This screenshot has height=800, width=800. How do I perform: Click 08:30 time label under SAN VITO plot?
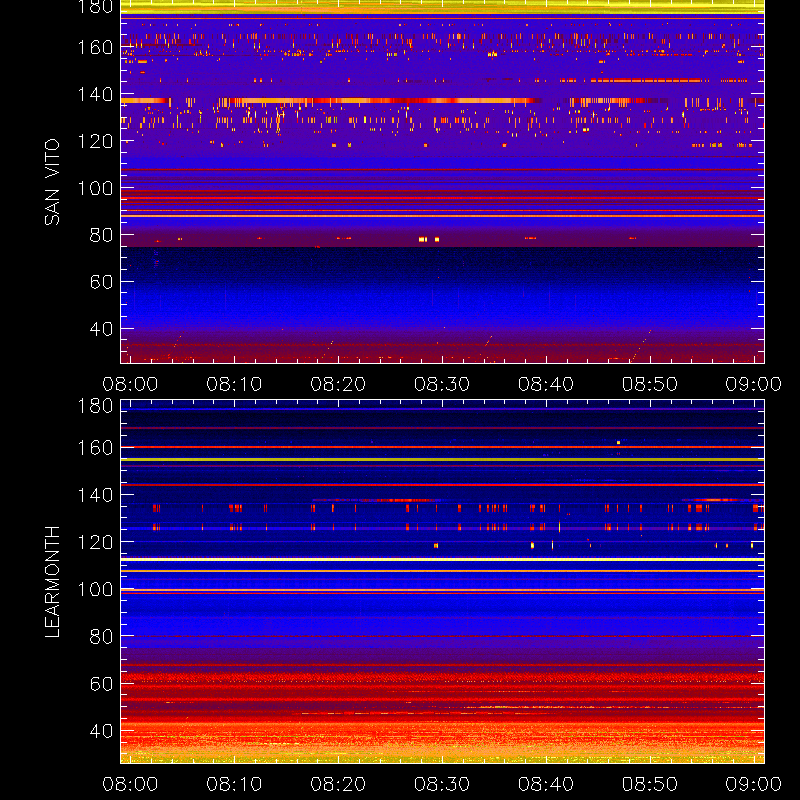click(x=442, y=384)
